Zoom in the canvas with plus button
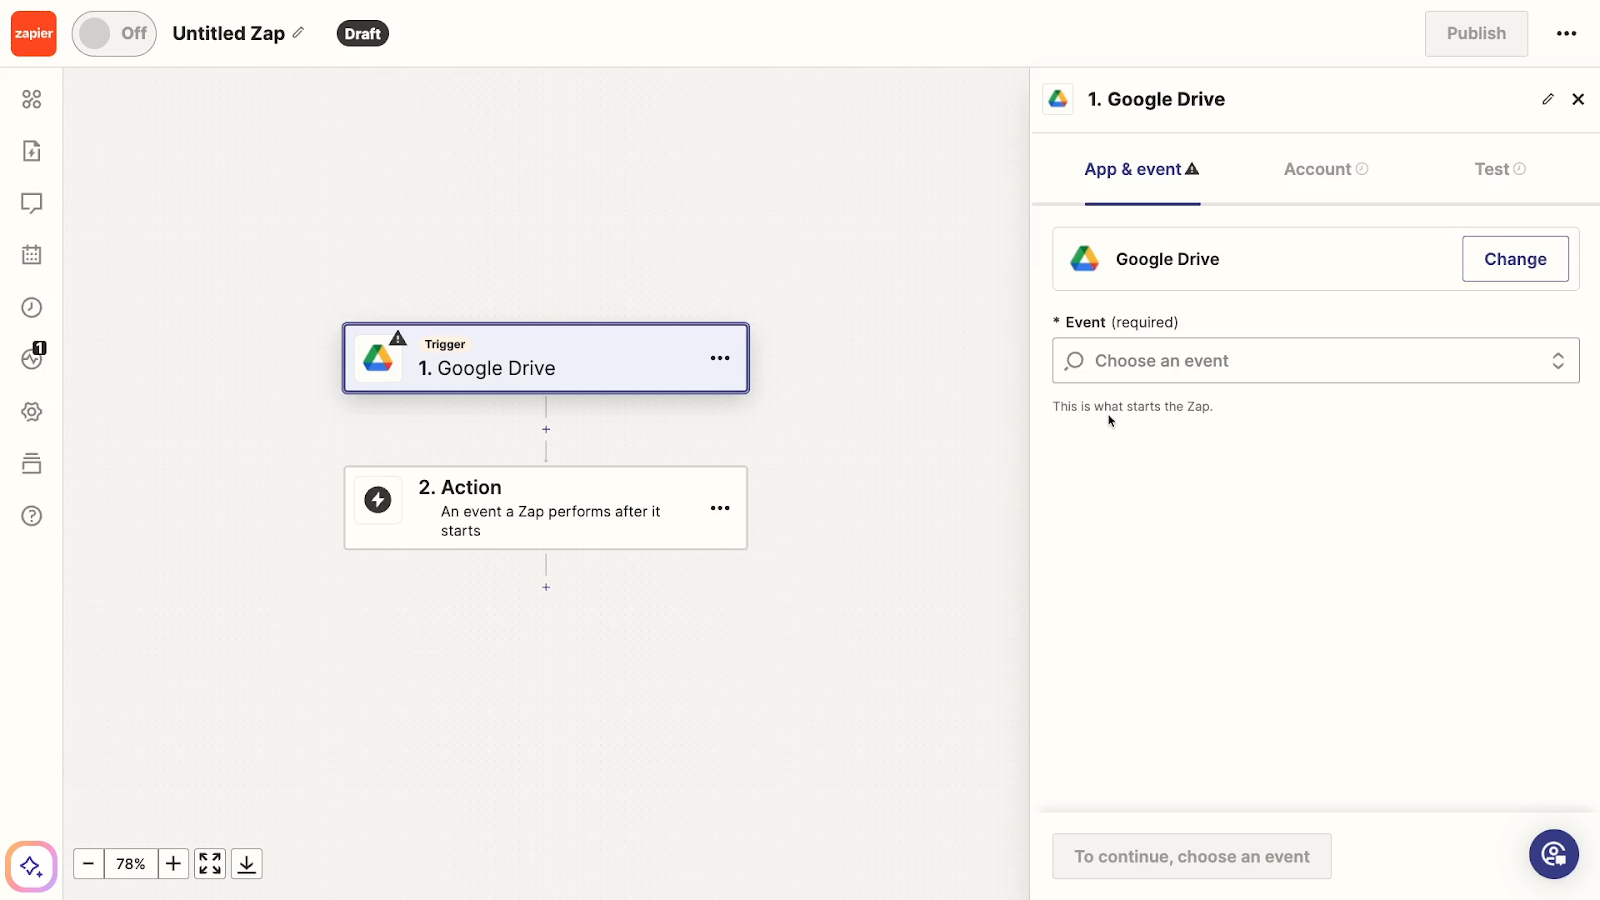The image size is (1600, 900). (x=173, y=863)
